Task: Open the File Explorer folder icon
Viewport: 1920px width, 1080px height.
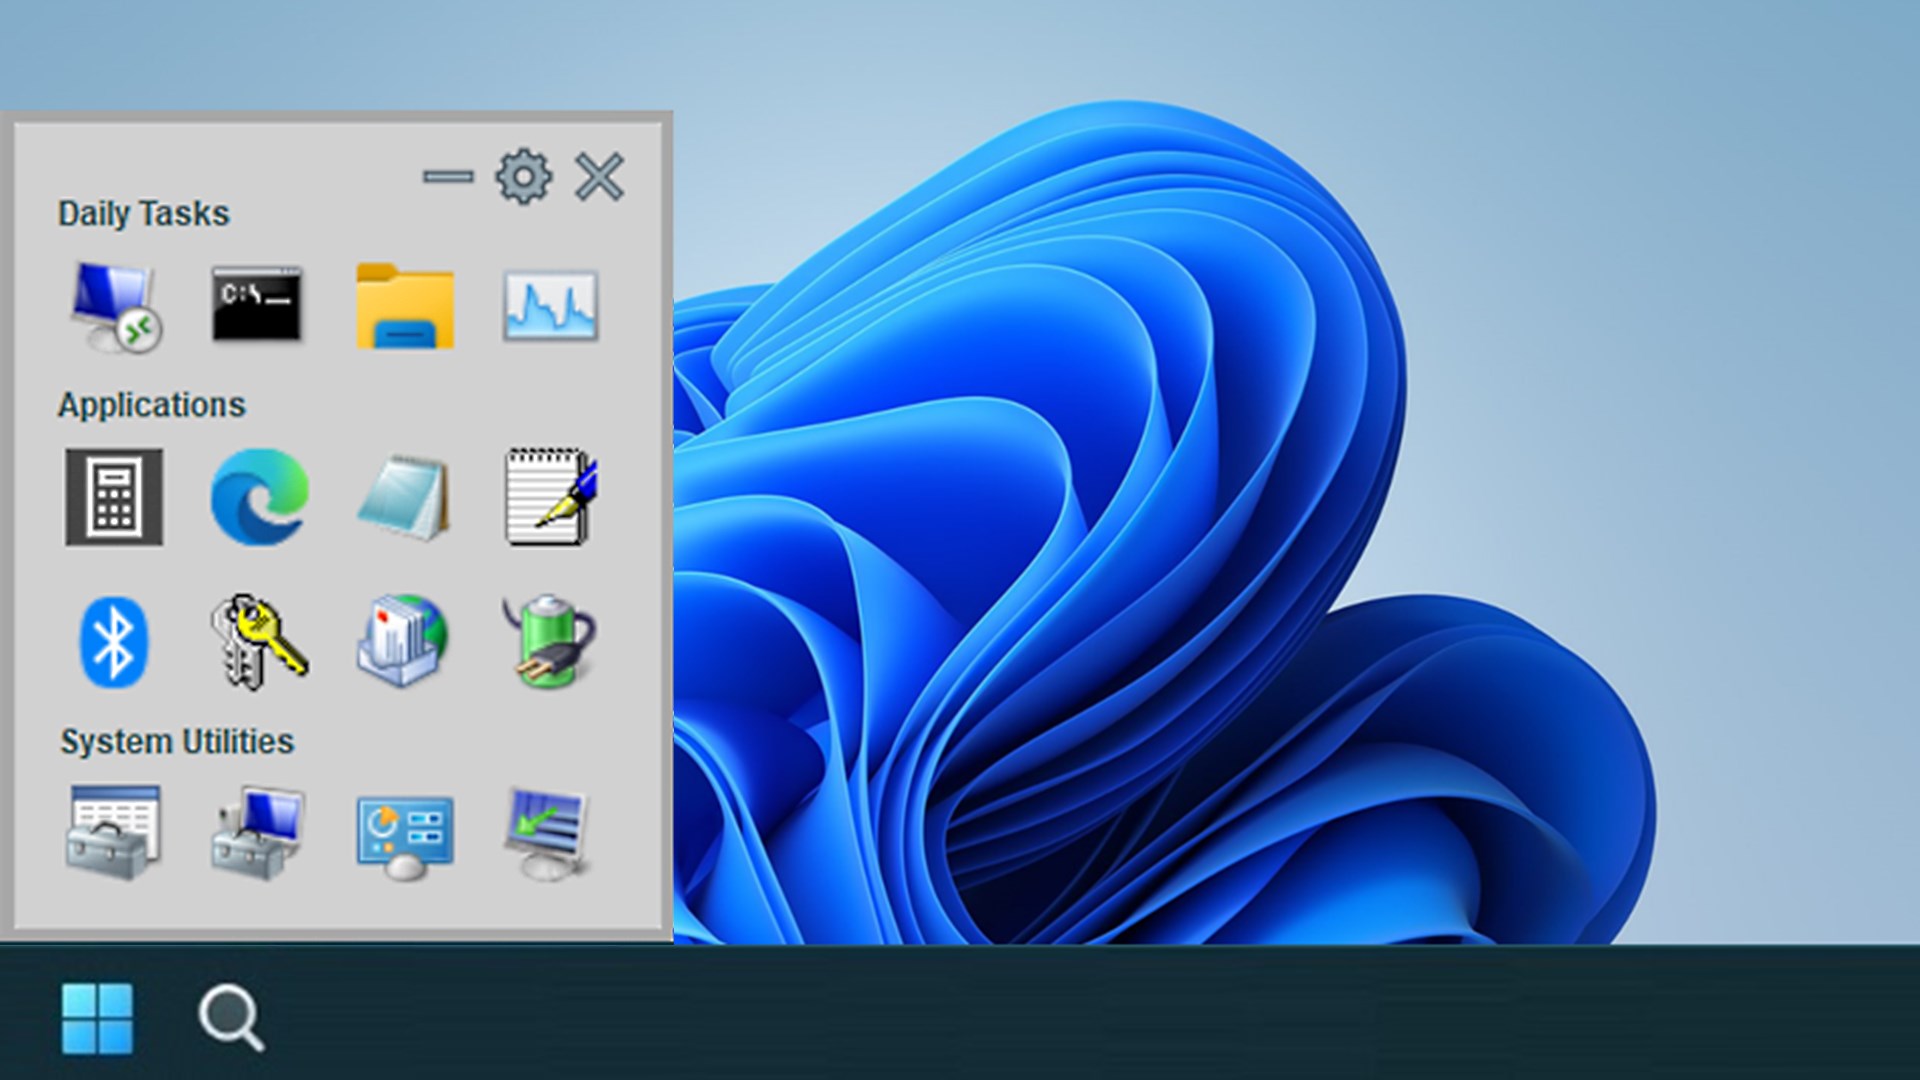Action: point(405,306)
